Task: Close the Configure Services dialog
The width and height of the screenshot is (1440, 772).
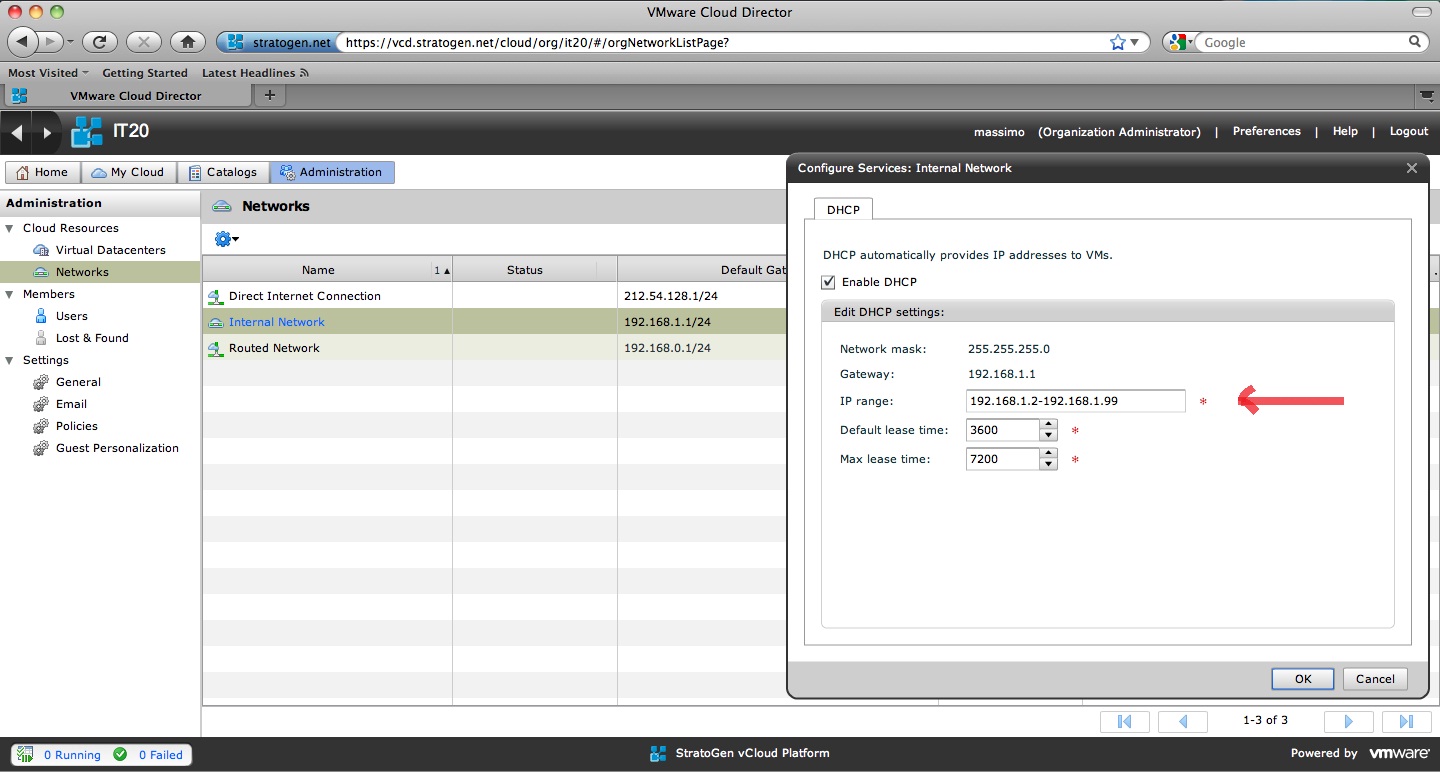Action: point(1412,168)
